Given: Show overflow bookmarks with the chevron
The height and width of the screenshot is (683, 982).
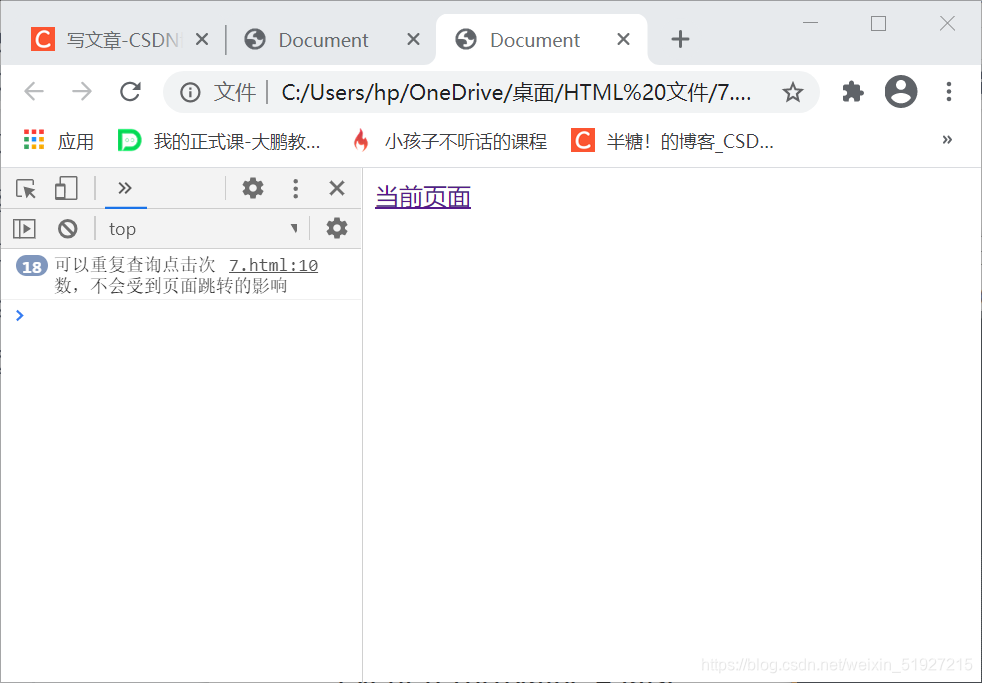Looking at the screenshot, I should (947, 140).
